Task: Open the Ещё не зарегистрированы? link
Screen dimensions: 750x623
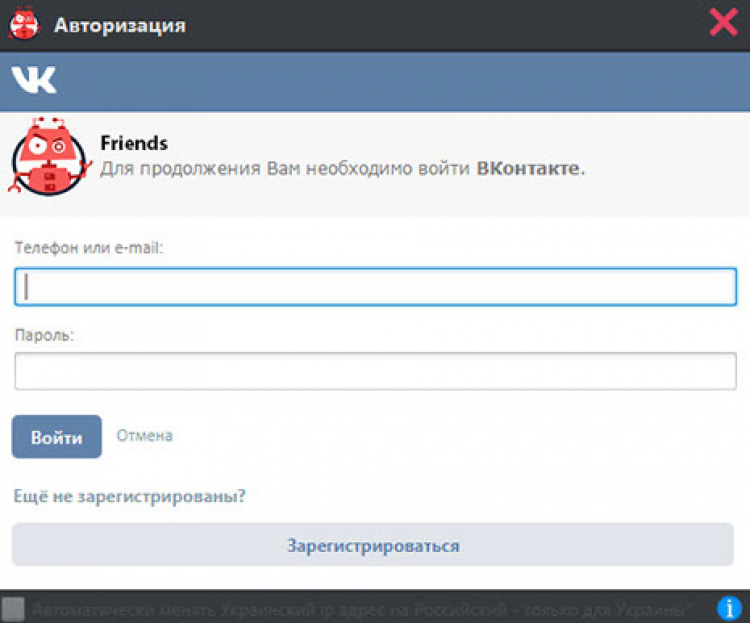Action: tap(129, 496)
